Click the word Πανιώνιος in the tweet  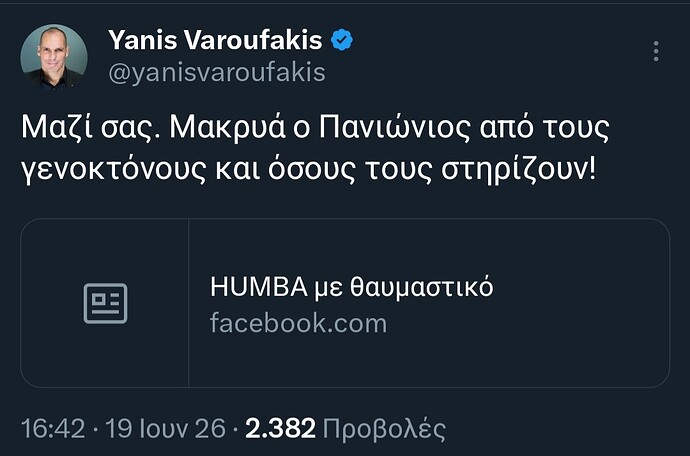point(395,128)
